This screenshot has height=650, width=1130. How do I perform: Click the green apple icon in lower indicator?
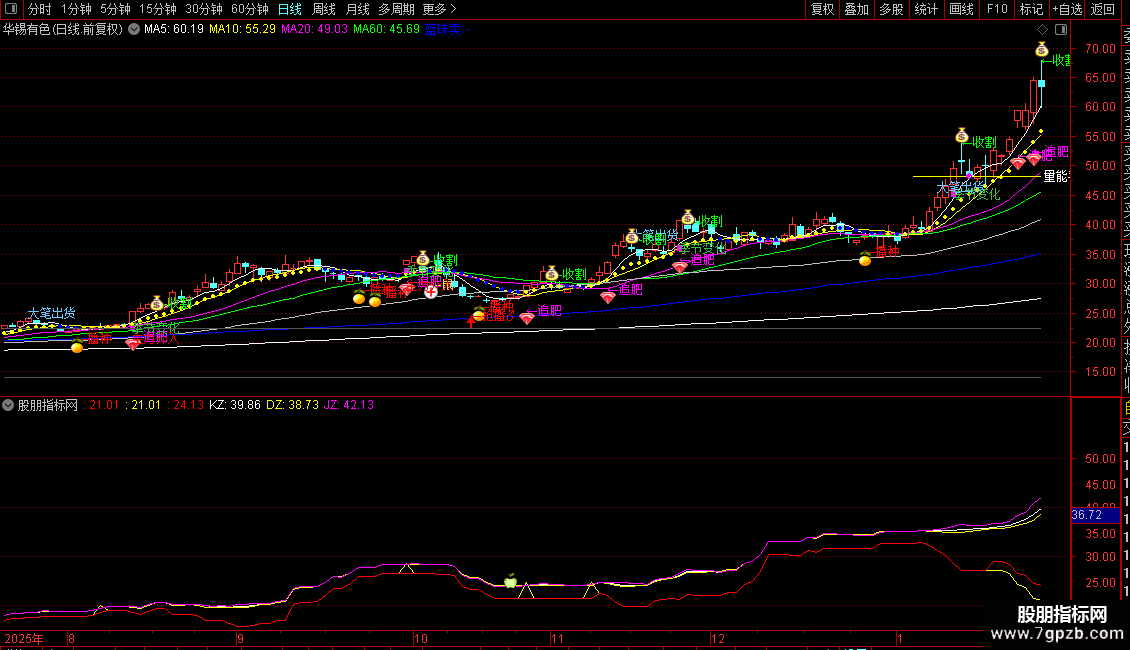pos(510,581)
